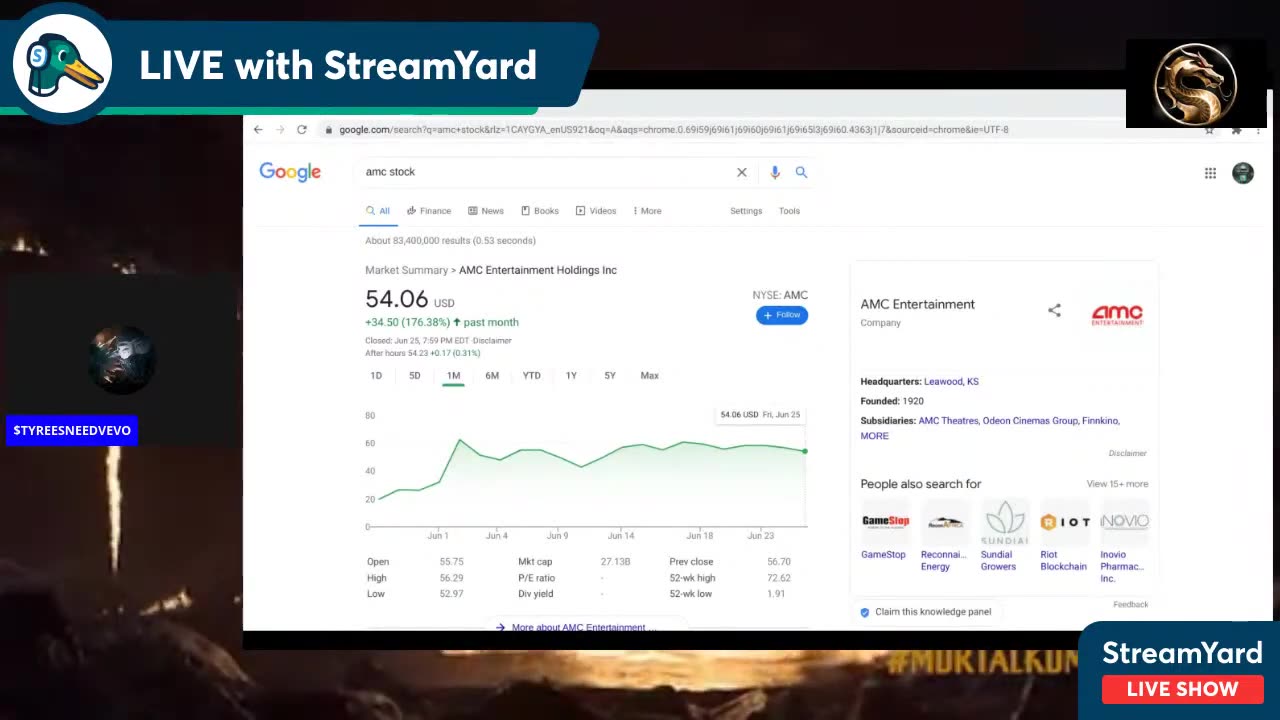The height and width of the screenshot is (720, 1280).
Task: Open the GameStop related search
Action: [x=884, y=531]
